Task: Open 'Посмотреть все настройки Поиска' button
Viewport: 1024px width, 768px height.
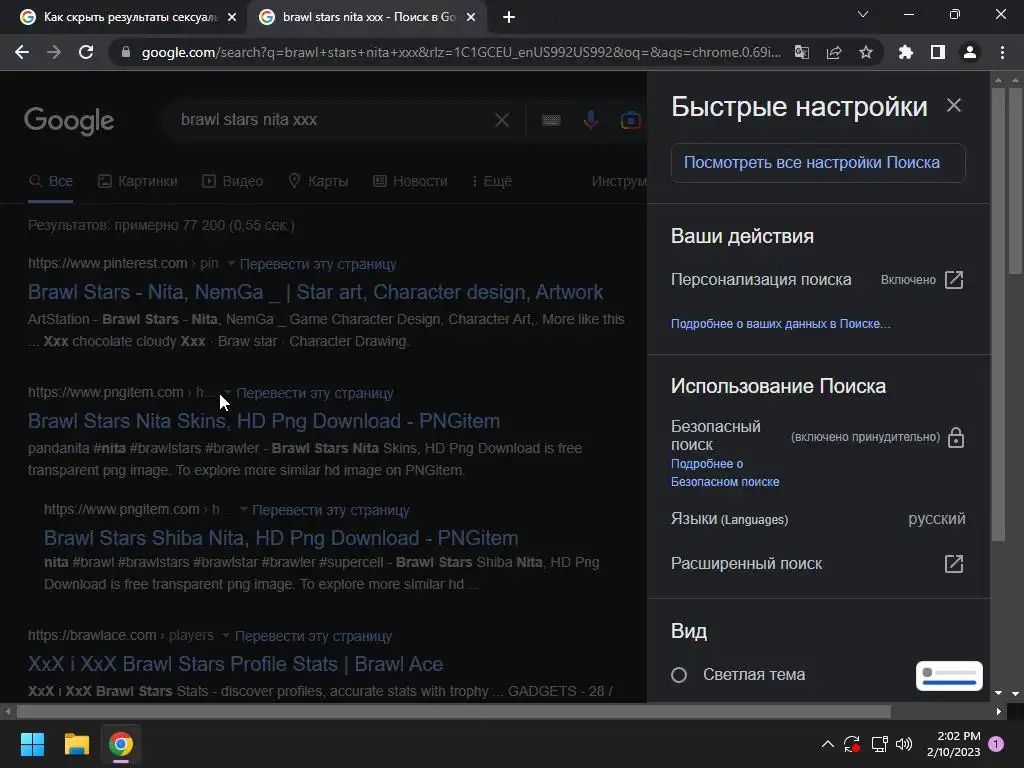Action: pyautogui.click(x=818, y=163)
